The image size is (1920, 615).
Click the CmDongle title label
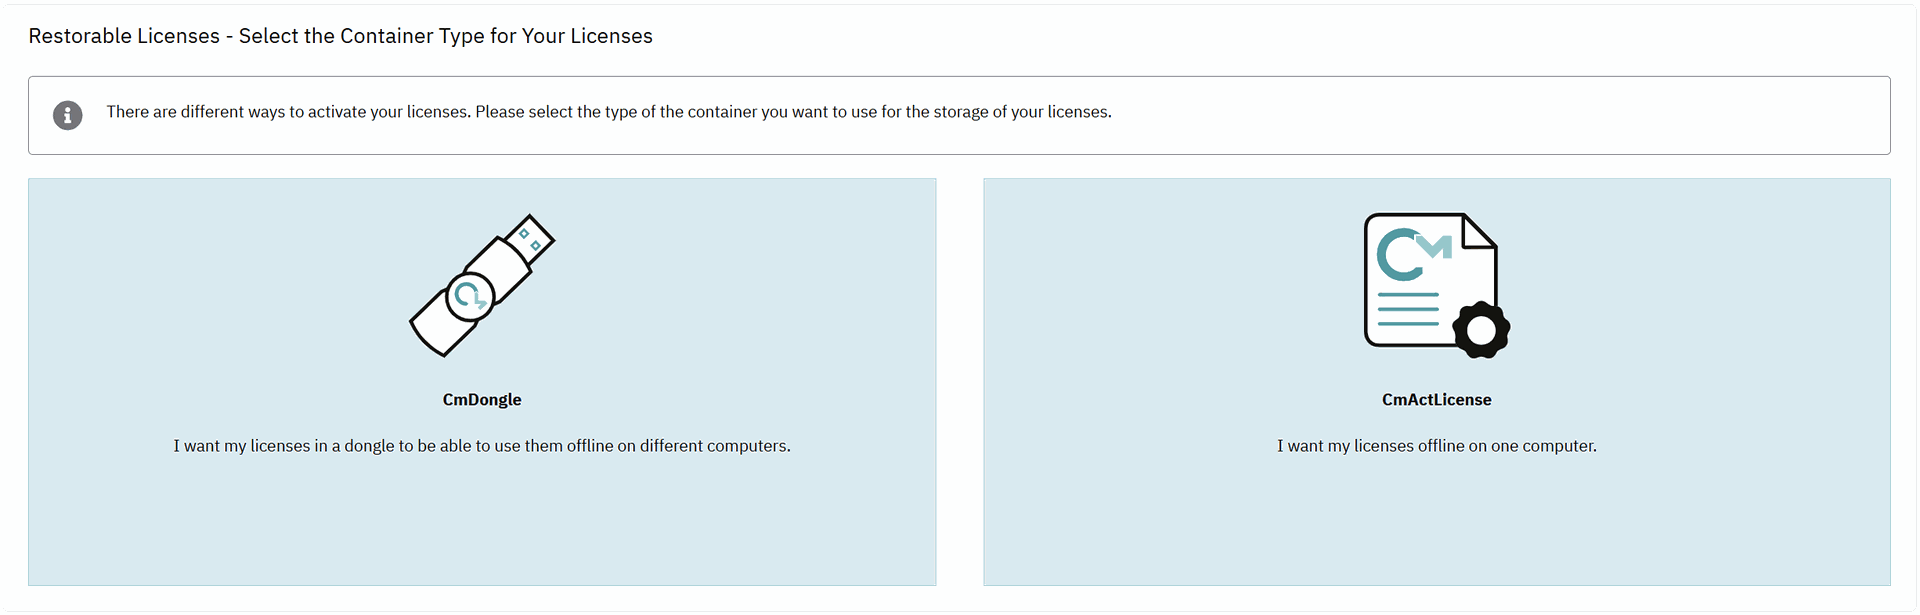[x=483, y=399]
